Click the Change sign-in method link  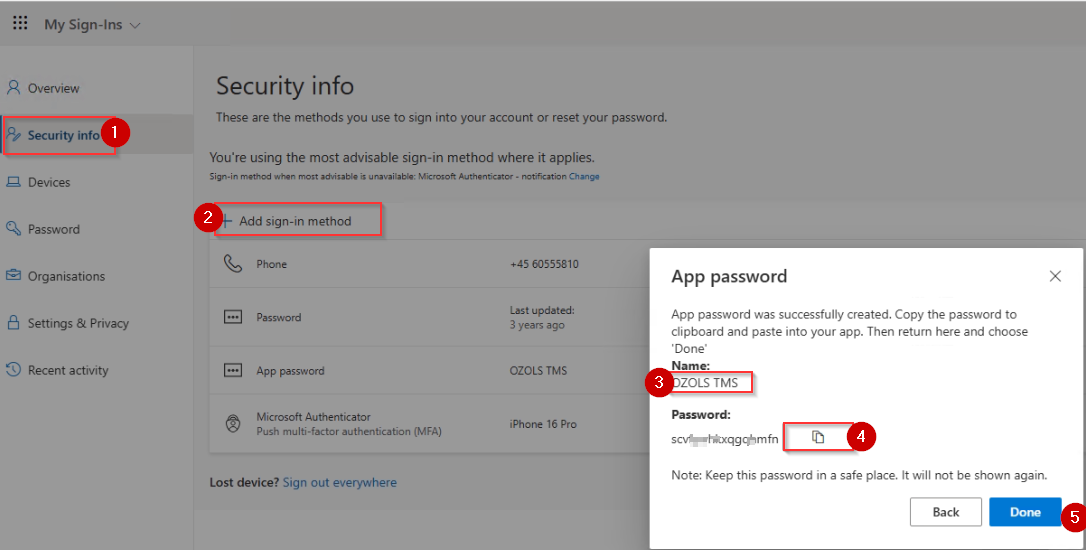584,177
